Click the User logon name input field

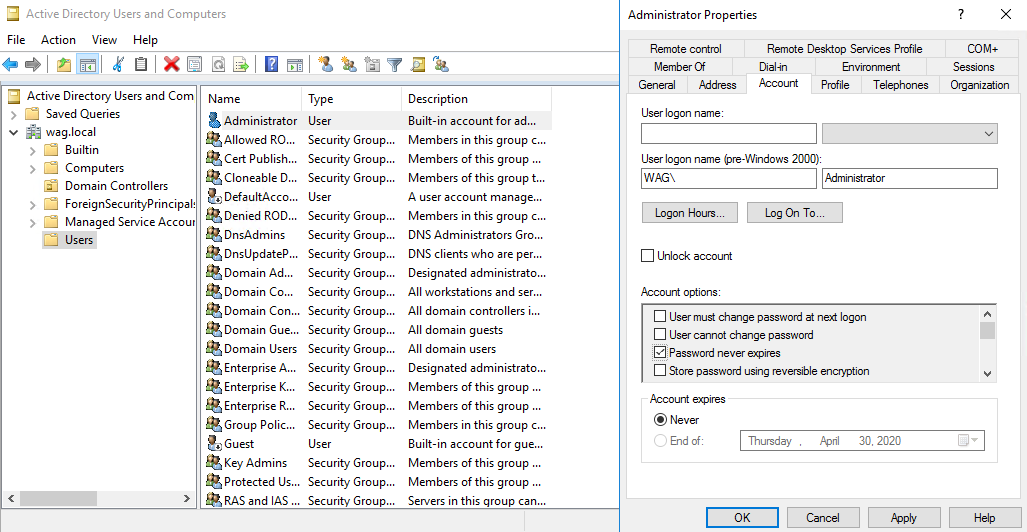[729, 134]
